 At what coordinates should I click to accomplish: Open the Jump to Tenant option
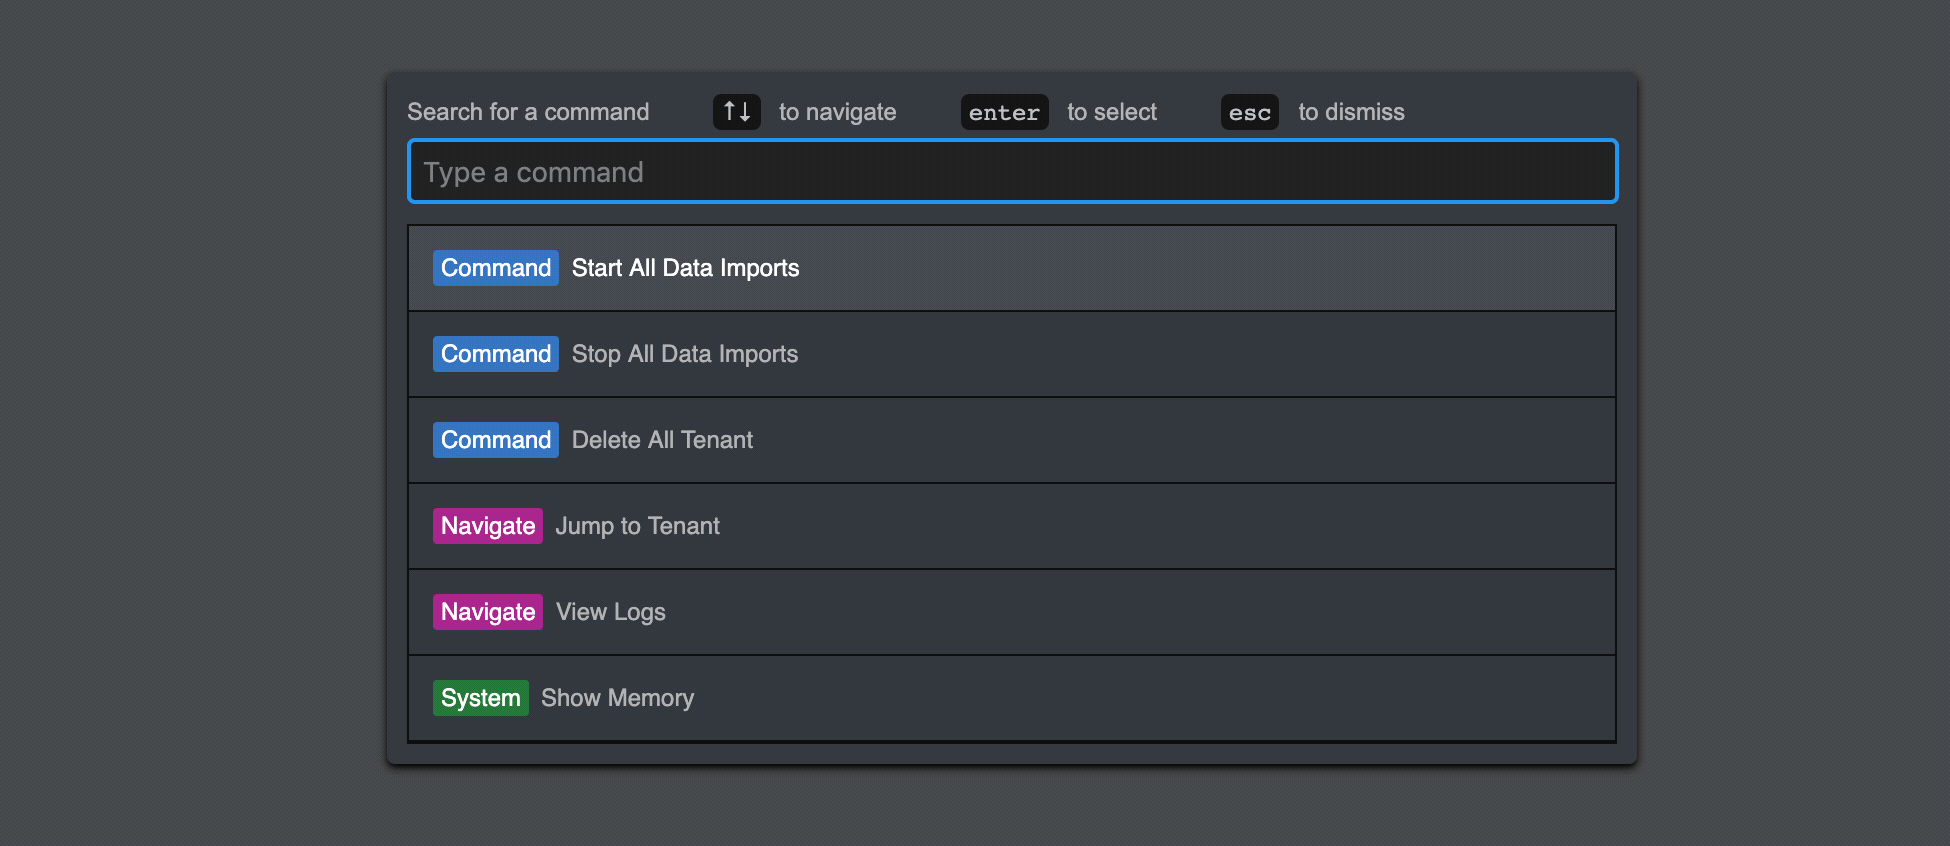637,526
